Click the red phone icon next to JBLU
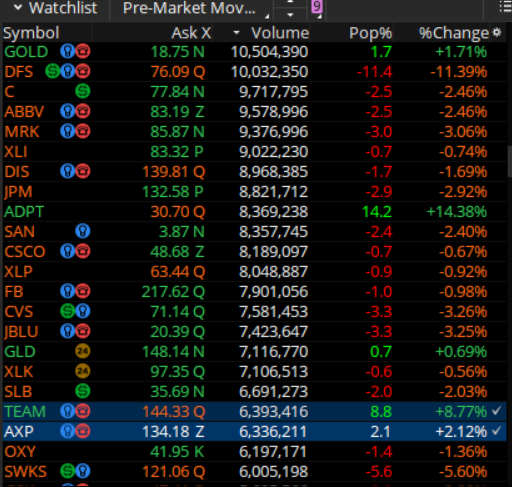The height and width of the screenshot is (487, 512). (x=83, y=331)
